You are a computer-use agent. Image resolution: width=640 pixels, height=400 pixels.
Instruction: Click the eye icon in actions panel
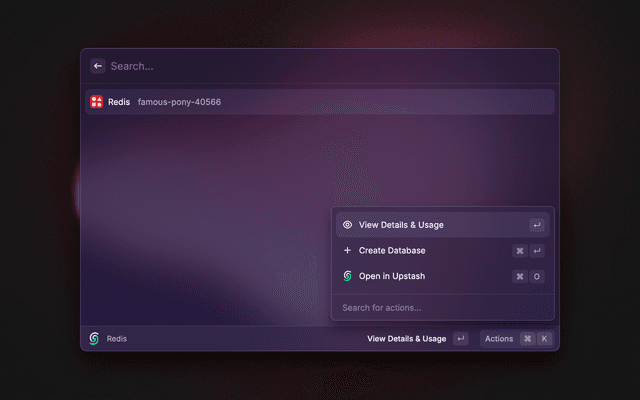[347, 225]
